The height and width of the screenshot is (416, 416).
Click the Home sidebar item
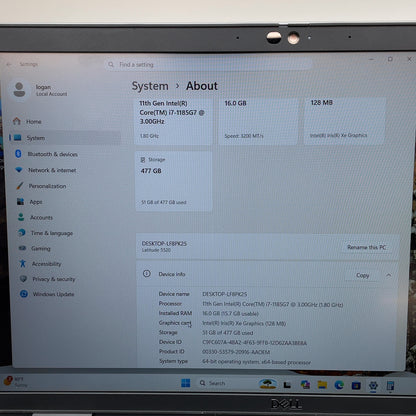coord(28,121)
